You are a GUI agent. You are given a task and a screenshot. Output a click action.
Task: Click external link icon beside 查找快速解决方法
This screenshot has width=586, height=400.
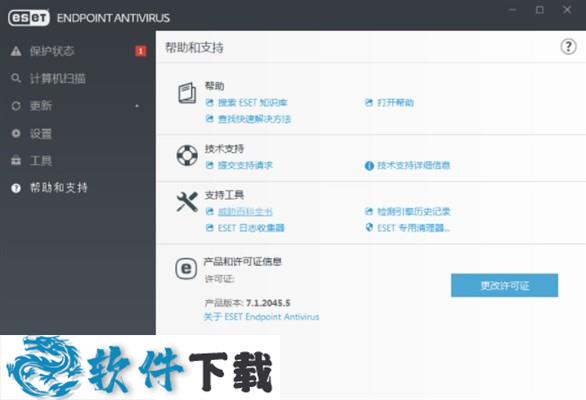[x=210, y=119]
